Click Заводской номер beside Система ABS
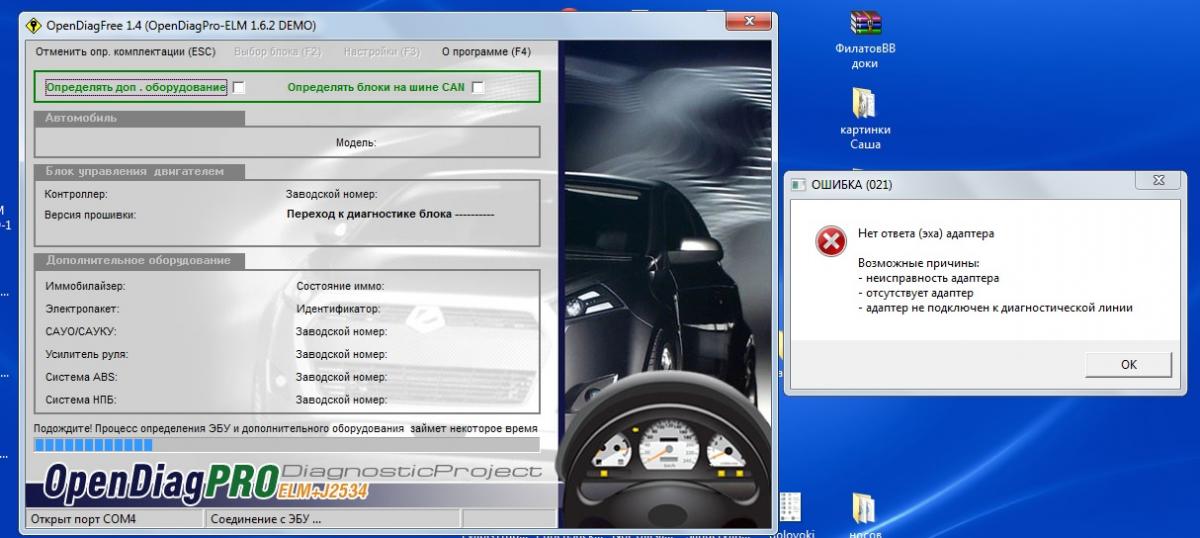This screenshot has height=538, width=1200. pos(341,377)
